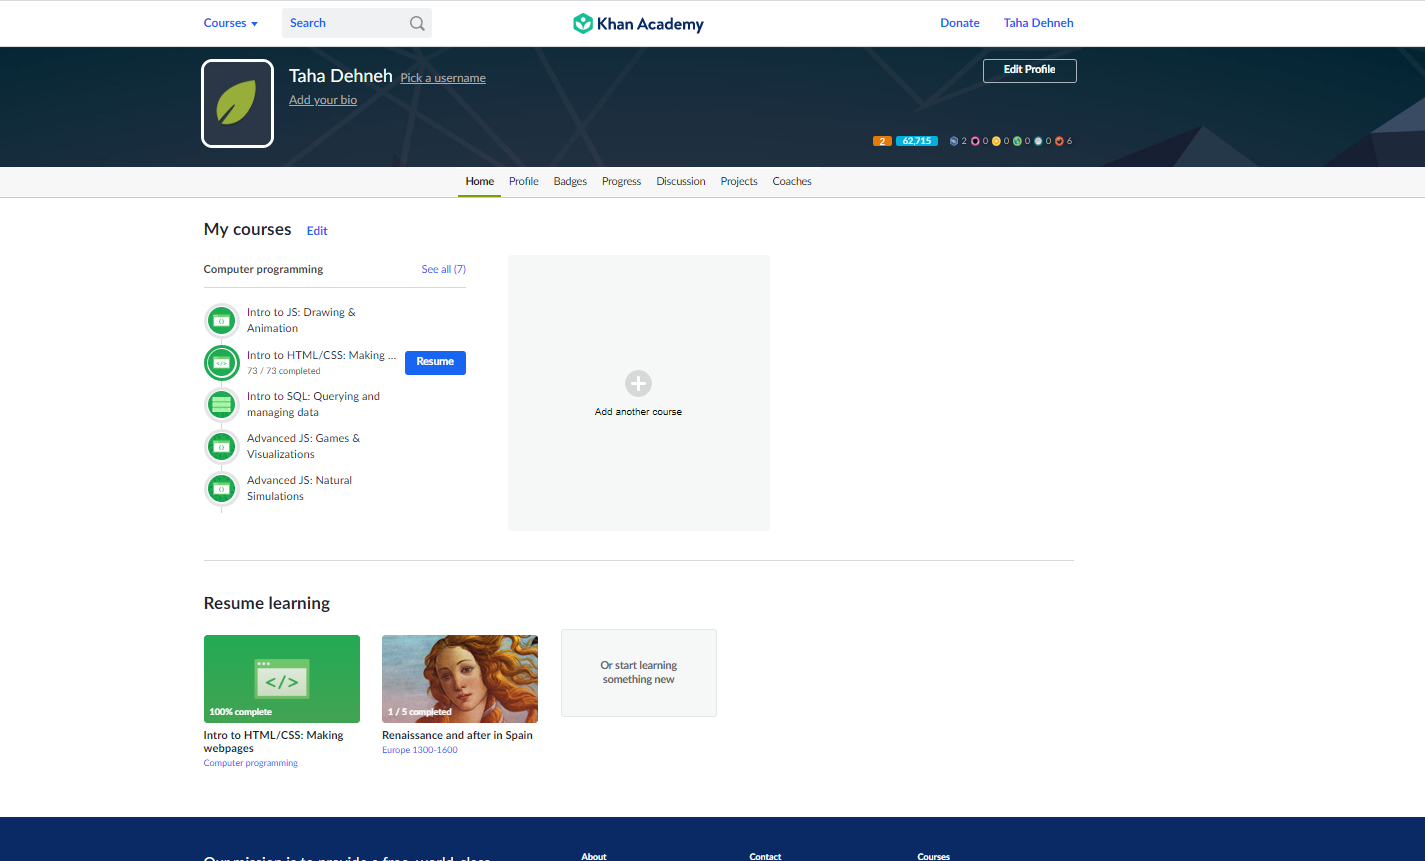The height and width of the screenshot is (861, 1425).
Task: Go to the Discussion tab
Action: coord(681,181)
